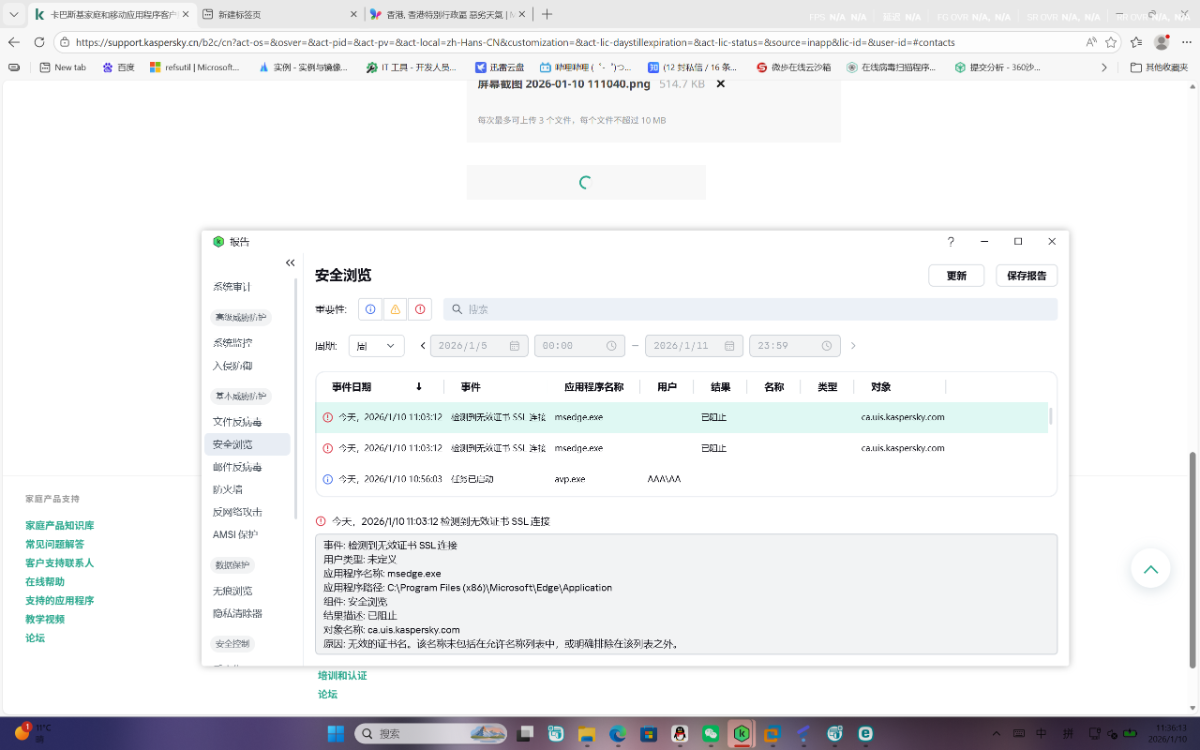Open 系统审计 in report sidebar
The width and height of the screenshot is (1200, 750).
pos(232,287)
